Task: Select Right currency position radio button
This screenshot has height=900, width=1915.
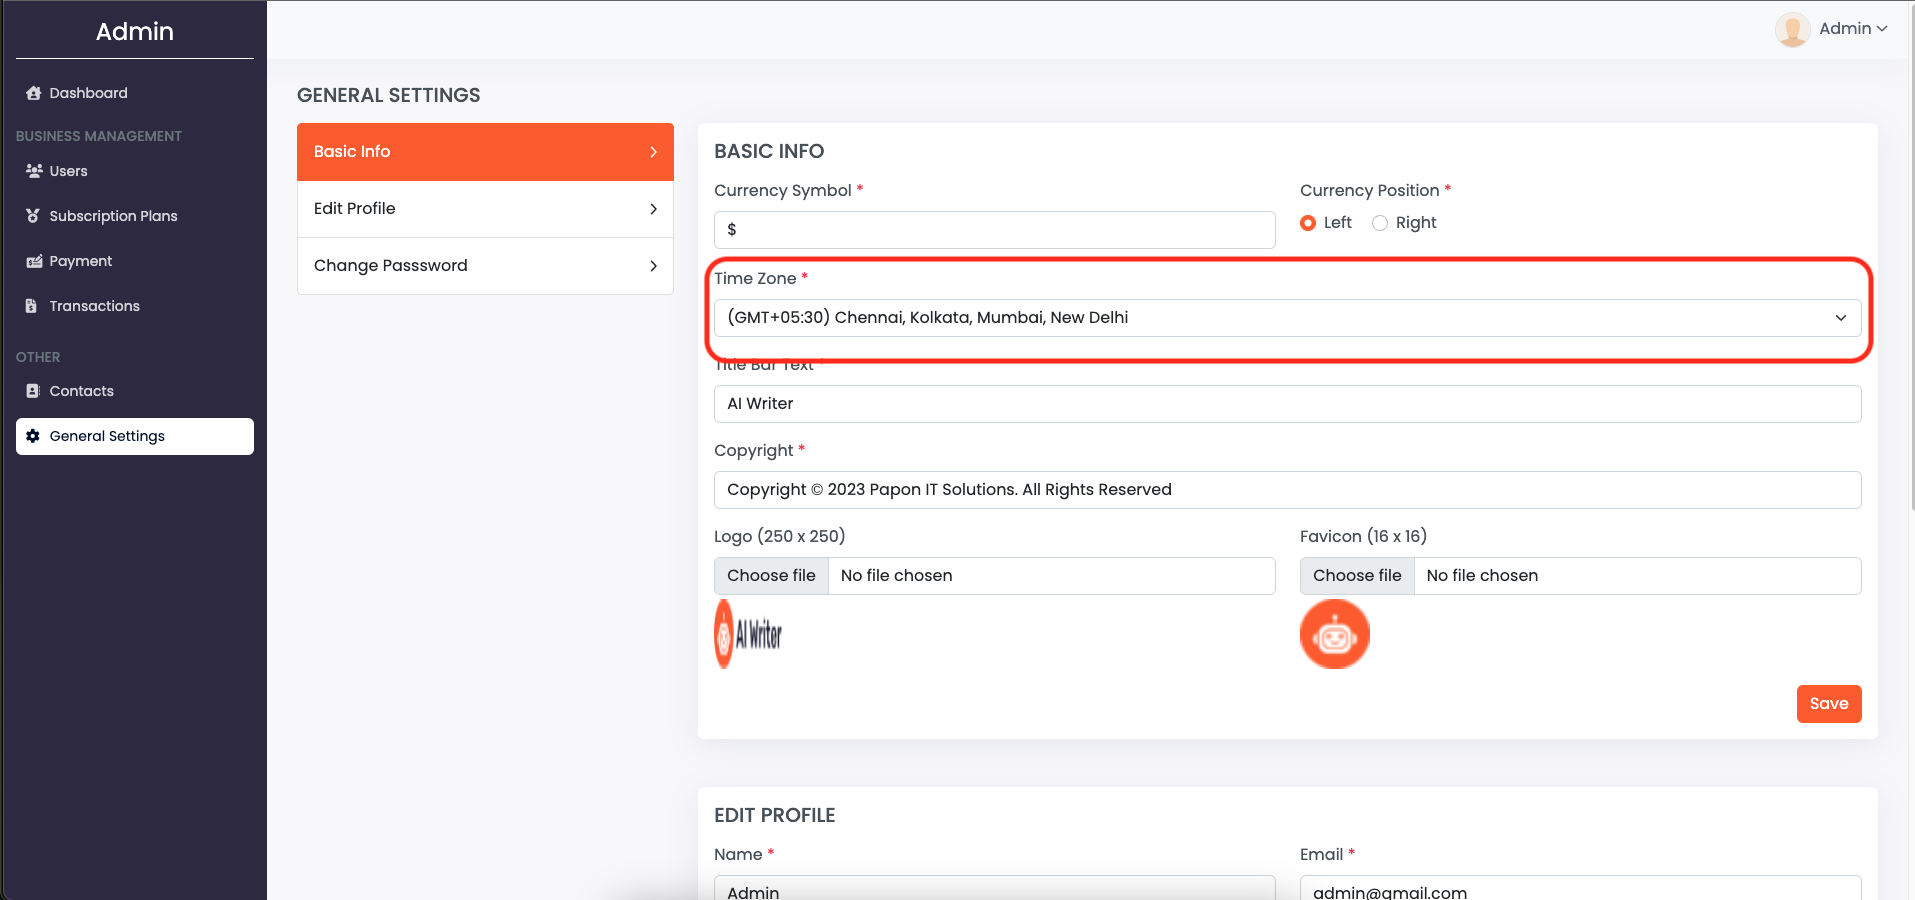Action: pos(1380,223)
